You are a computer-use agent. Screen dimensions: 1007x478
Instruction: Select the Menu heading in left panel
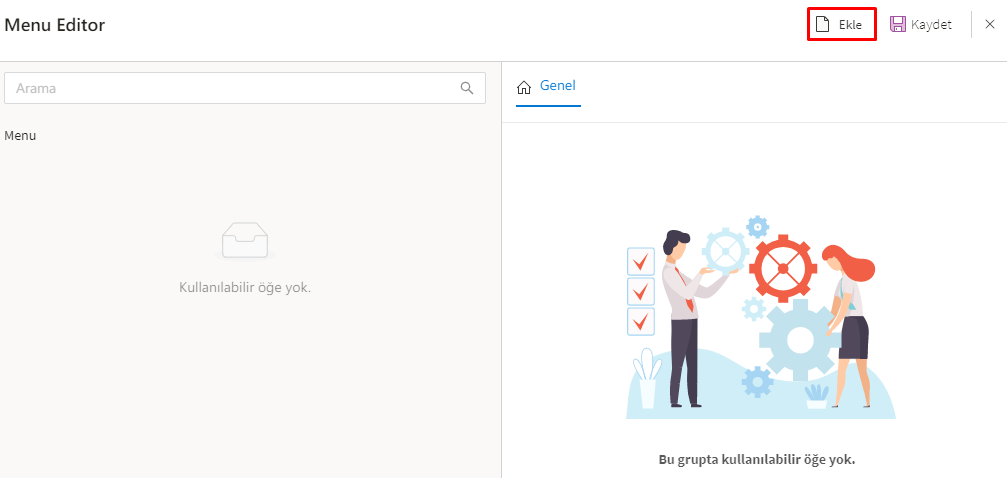20,135
